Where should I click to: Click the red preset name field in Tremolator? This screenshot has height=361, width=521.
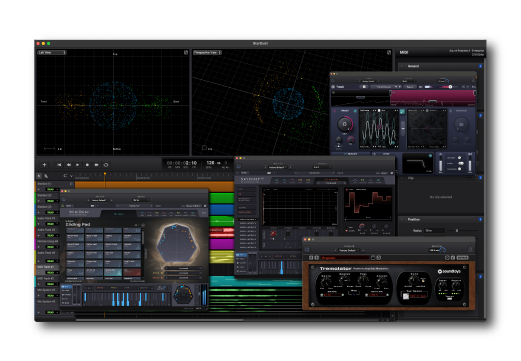tap(345, 258)
